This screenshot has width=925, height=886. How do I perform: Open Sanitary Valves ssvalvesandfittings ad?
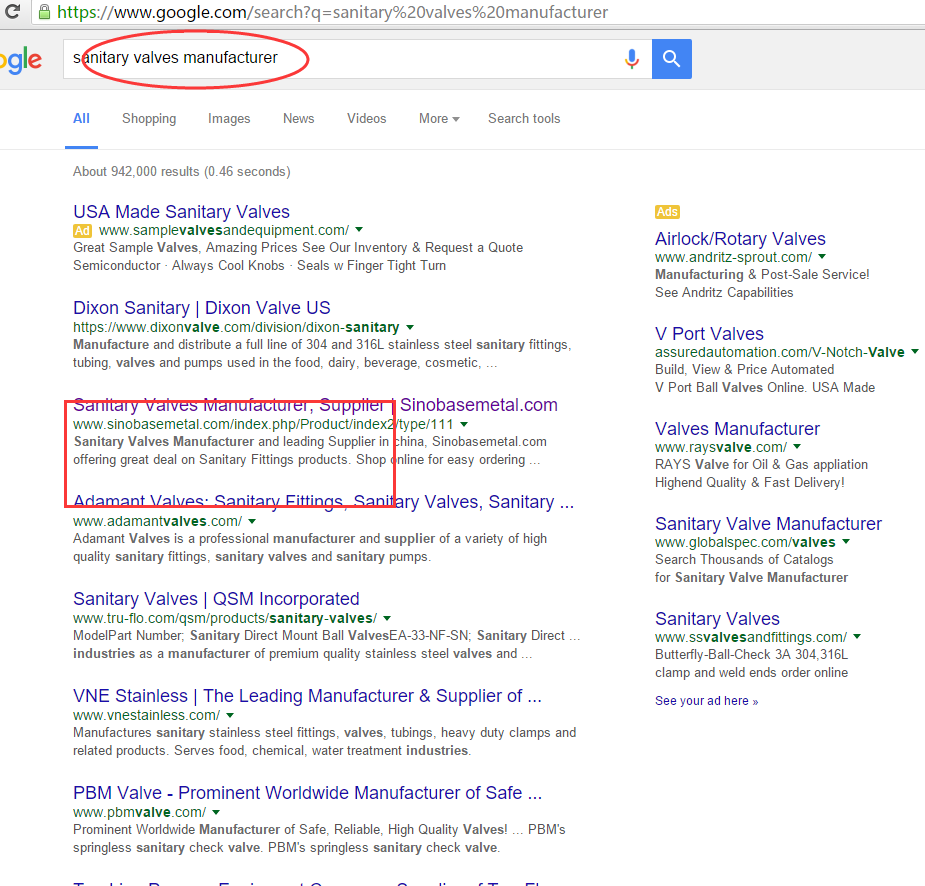click(717, 618)
